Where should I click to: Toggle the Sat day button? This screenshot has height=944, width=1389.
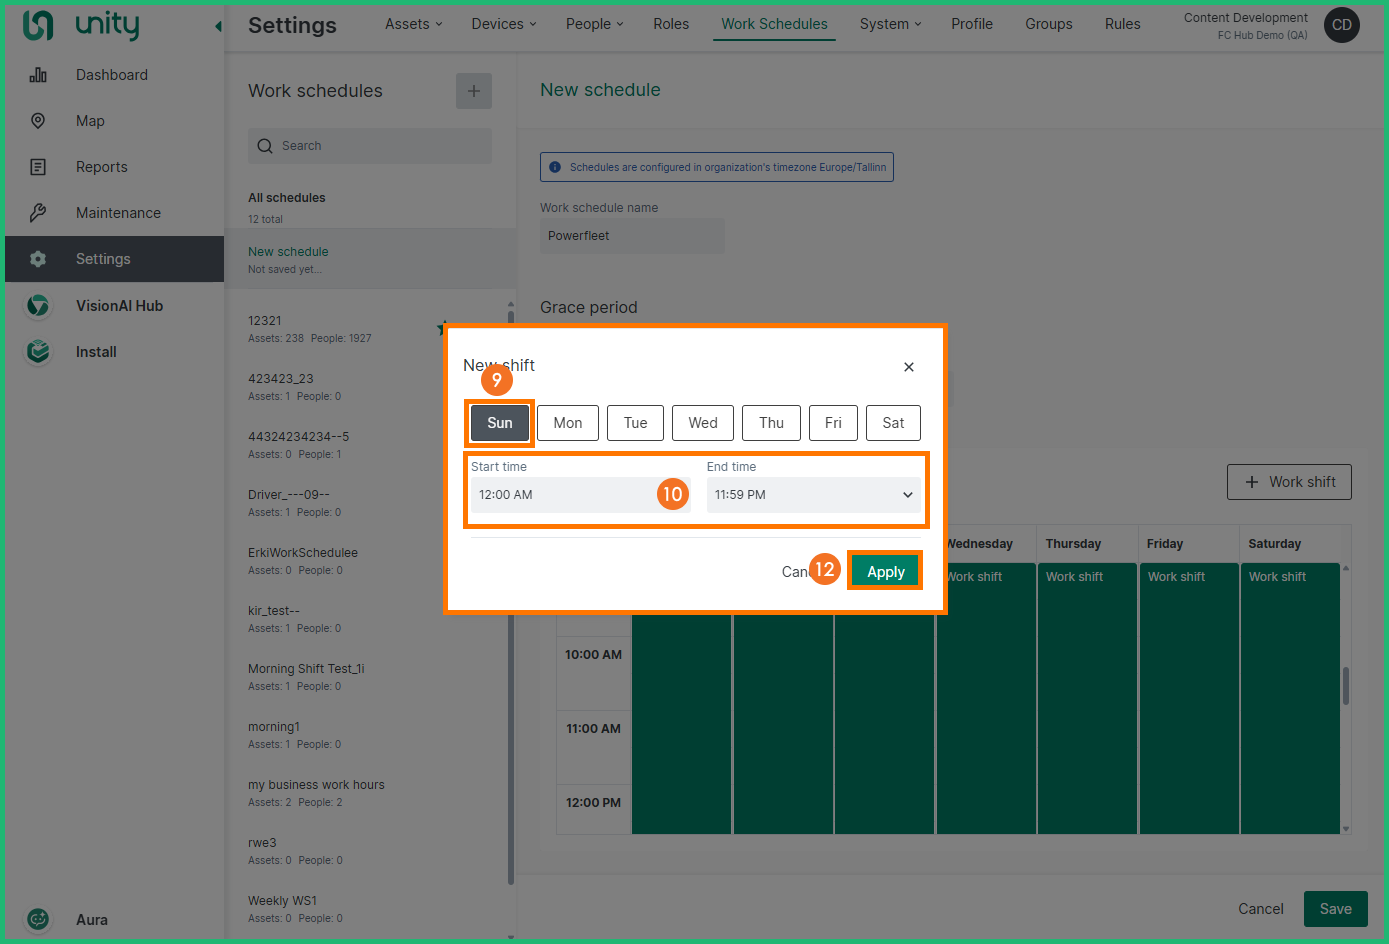pos(893,423)
